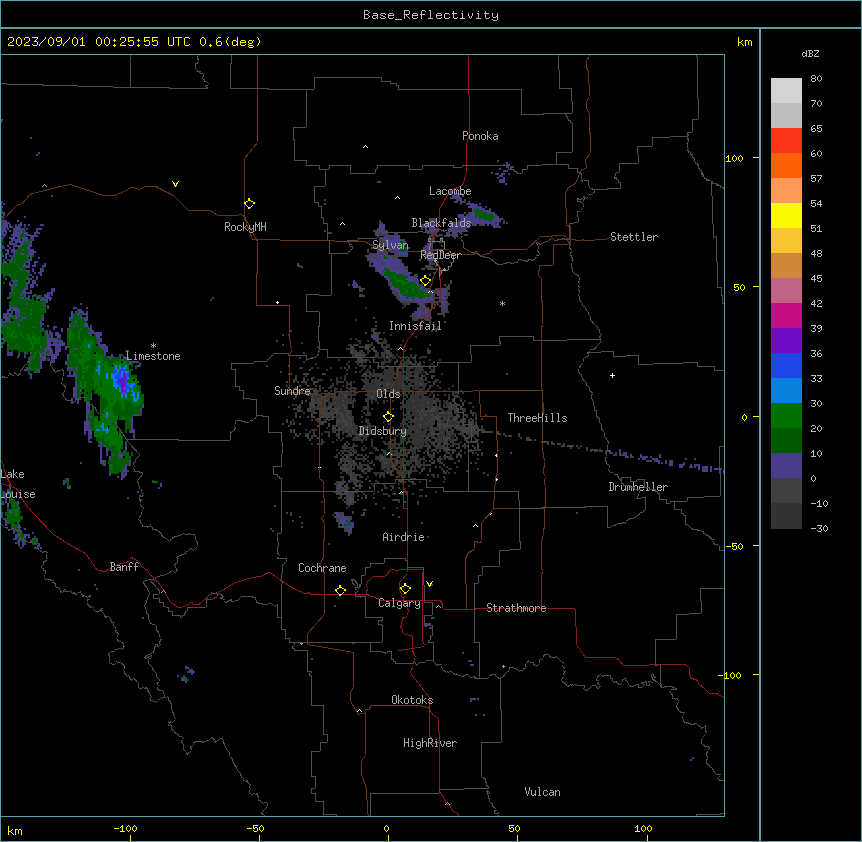The height and width of the screenshot is (842, 862).
Task: Pick the magenta 39-42 dBZ legend color
Action: click(x=786, y=315)
